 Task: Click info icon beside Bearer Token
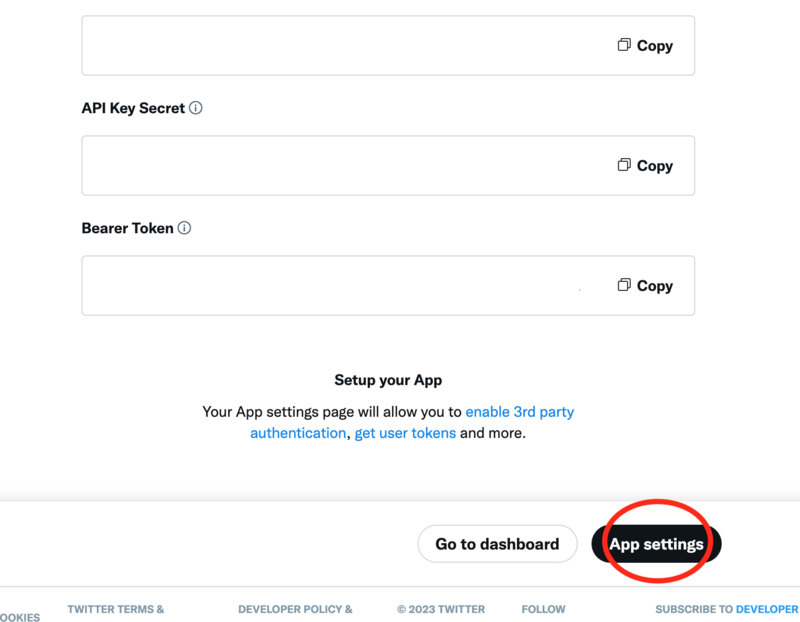pyautogui.click(x=184, y=228)
